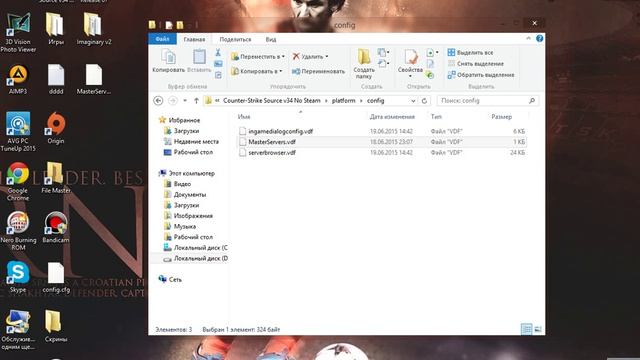
Task: Create new folder (Создать папку)
Action: [364, 63]
